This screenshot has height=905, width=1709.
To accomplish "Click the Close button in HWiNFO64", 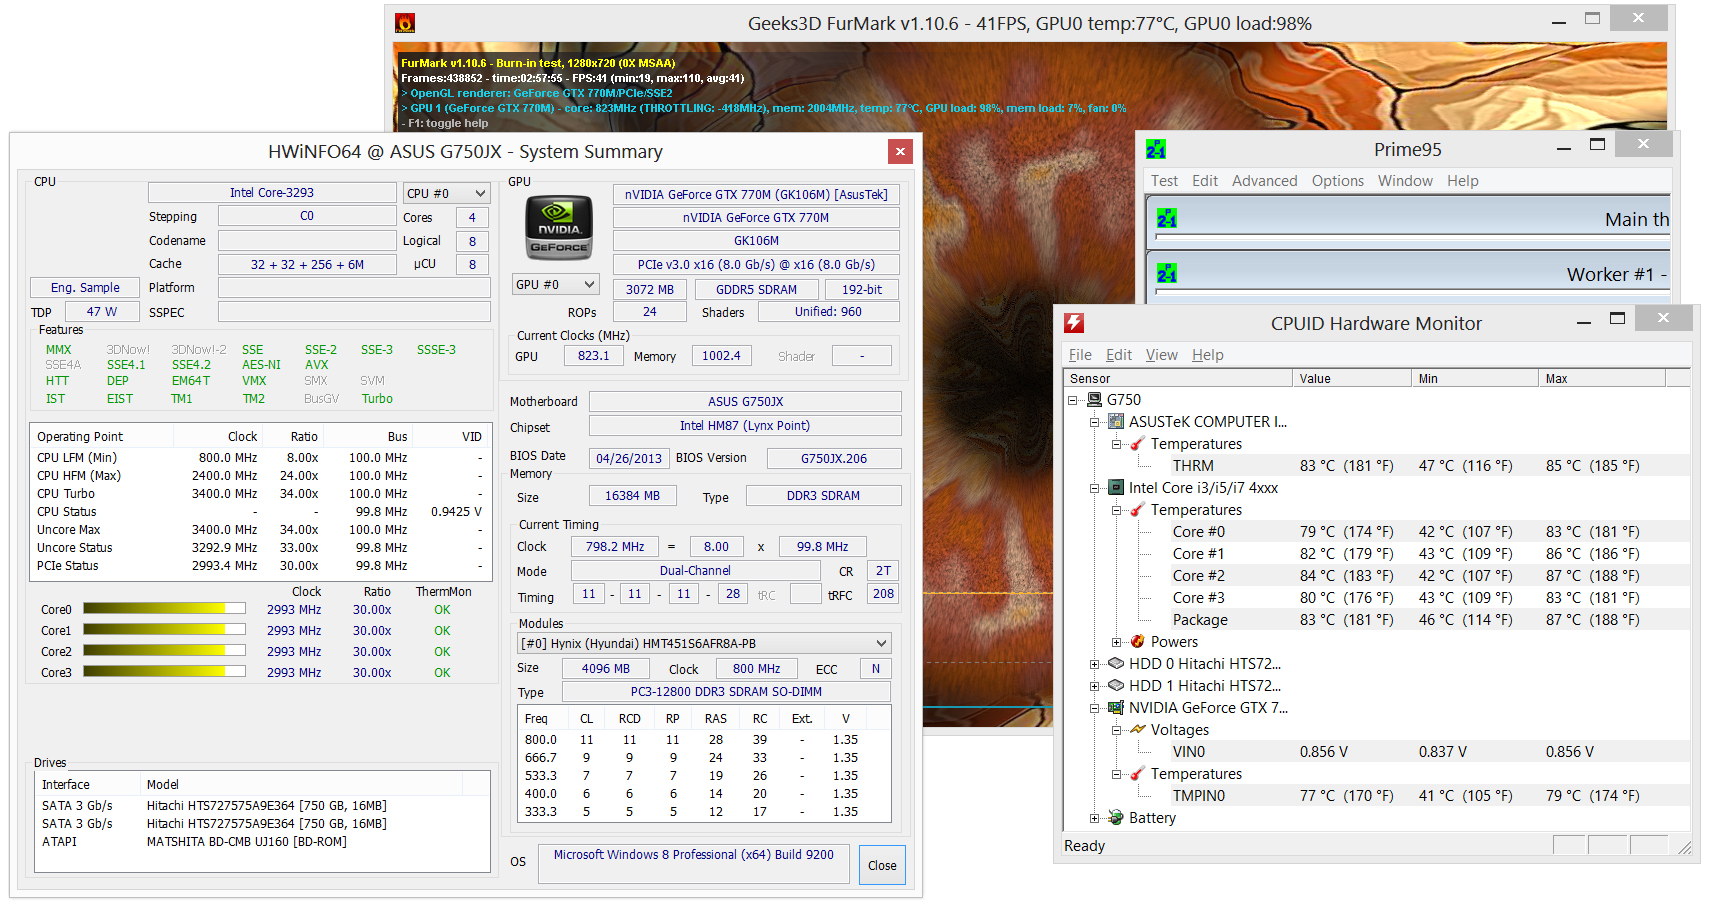I will (882, 865).
